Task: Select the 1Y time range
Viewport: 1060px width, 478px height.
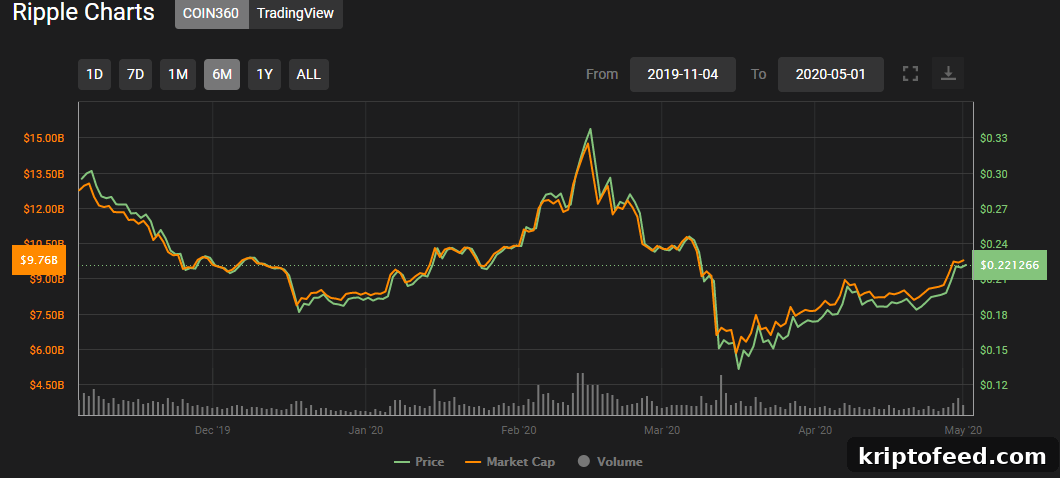Action: click(264, 74)
